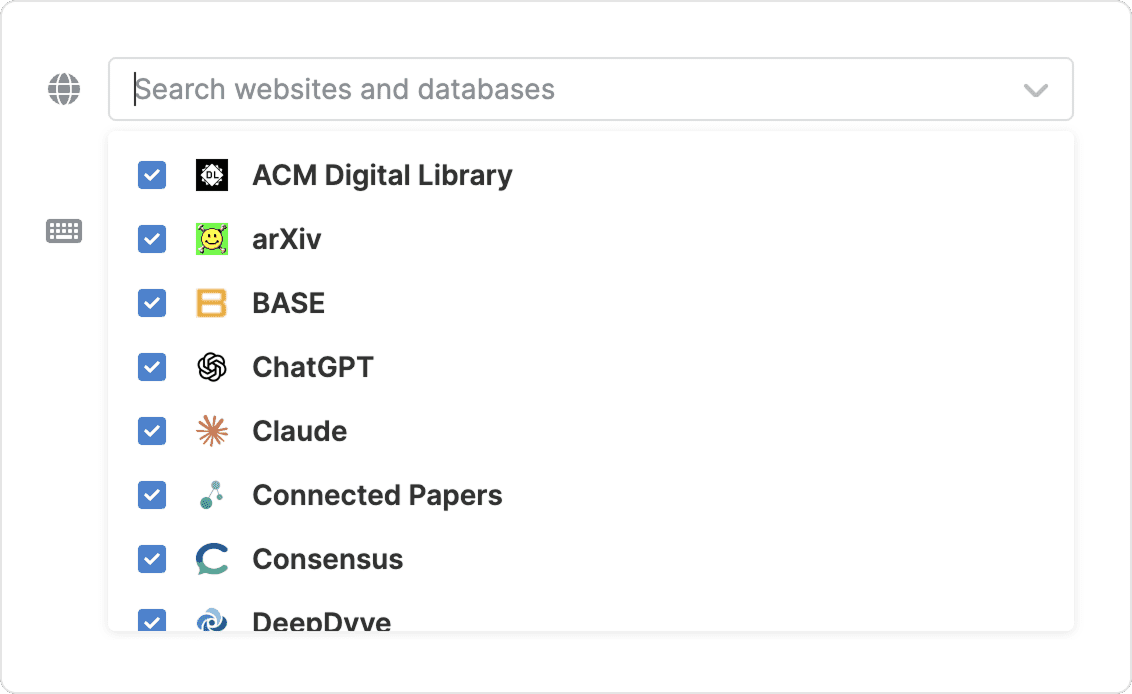The height and width of the screenshot is (694, 1132).
Task: Click the ACM Digital Library logo icon
Action: (x=212, y=175)
